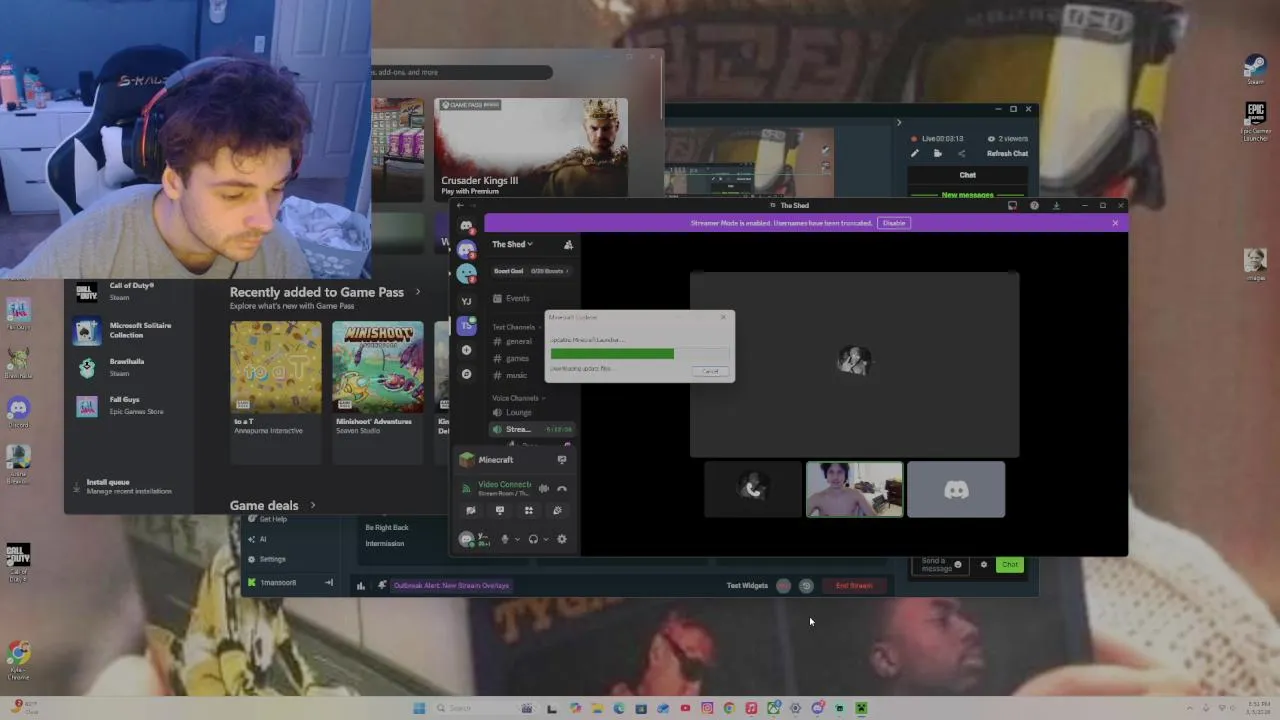Click Refresh Chat in Streamlabs
The height and width of the screenshot is (720, 1280).
1007,153
